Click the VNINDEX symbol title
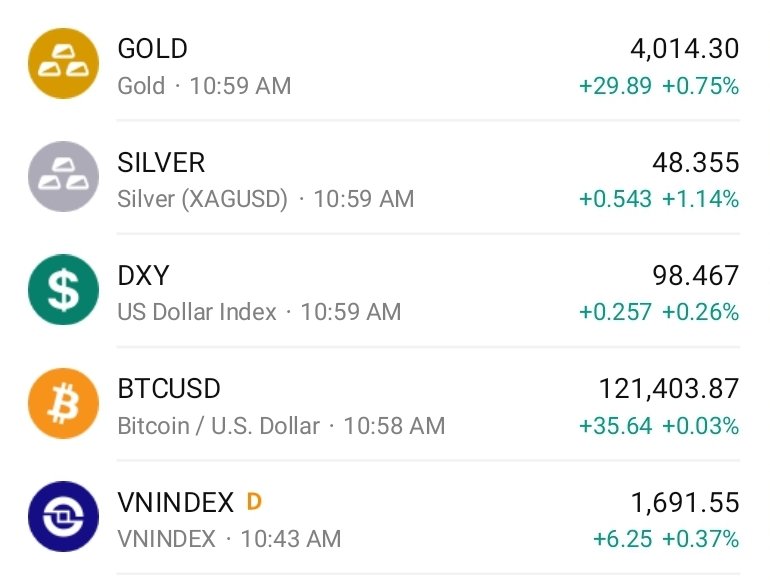The width and height of the screenshot is (770, 582). click(x=175, y=501)
